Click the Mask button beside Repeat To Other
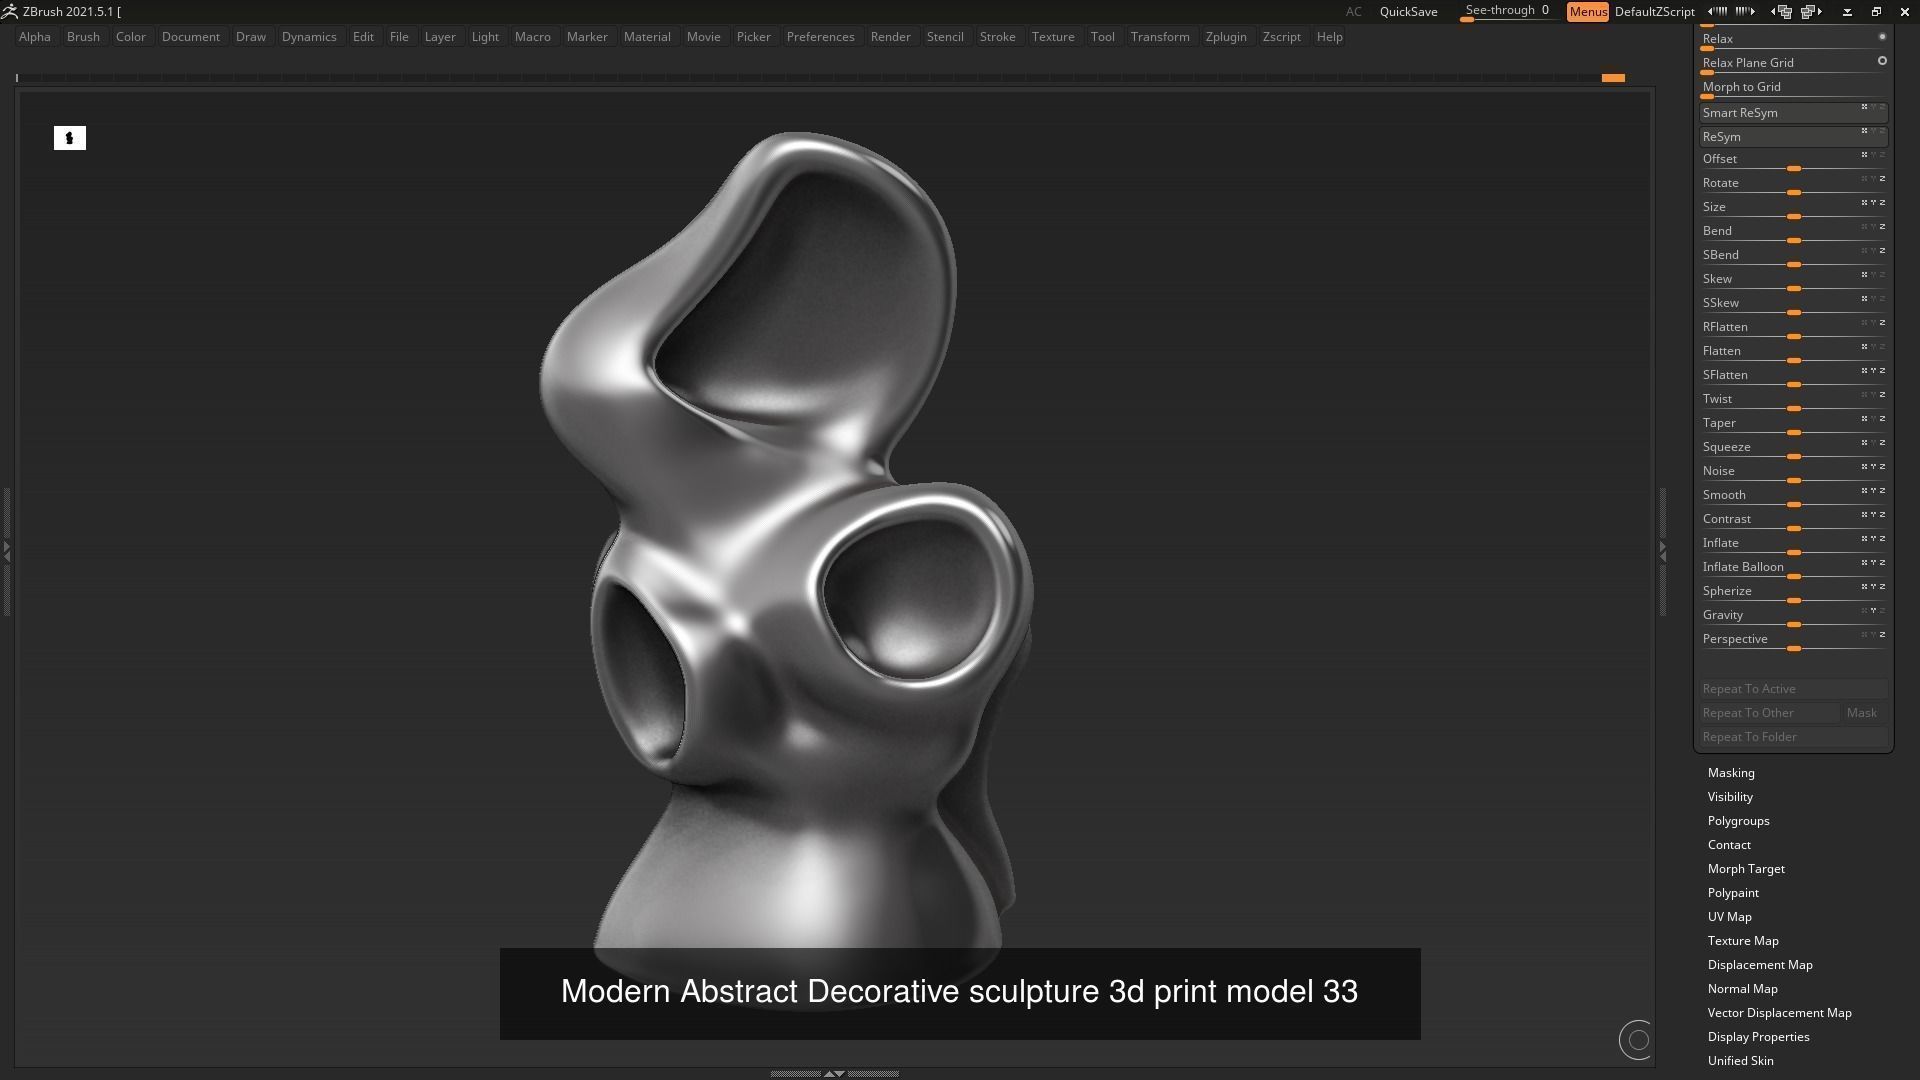Viewport: 1920px width, 1080px height. 1865,713
